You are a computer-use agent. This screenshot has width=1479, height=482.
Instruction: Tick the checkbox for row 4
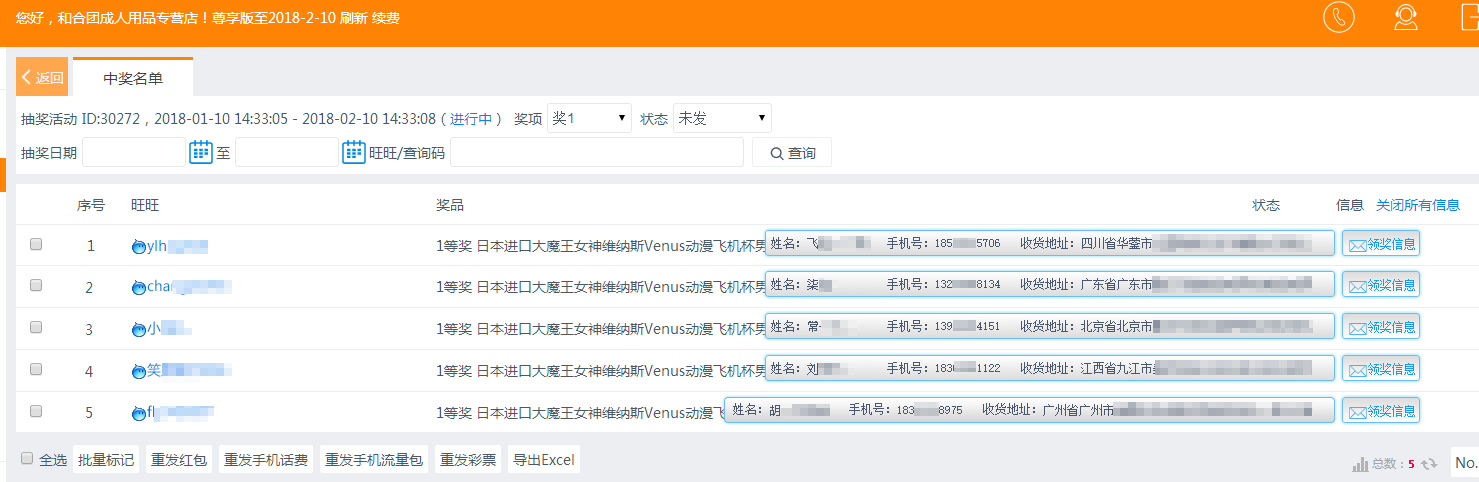(x=36, y=369)
